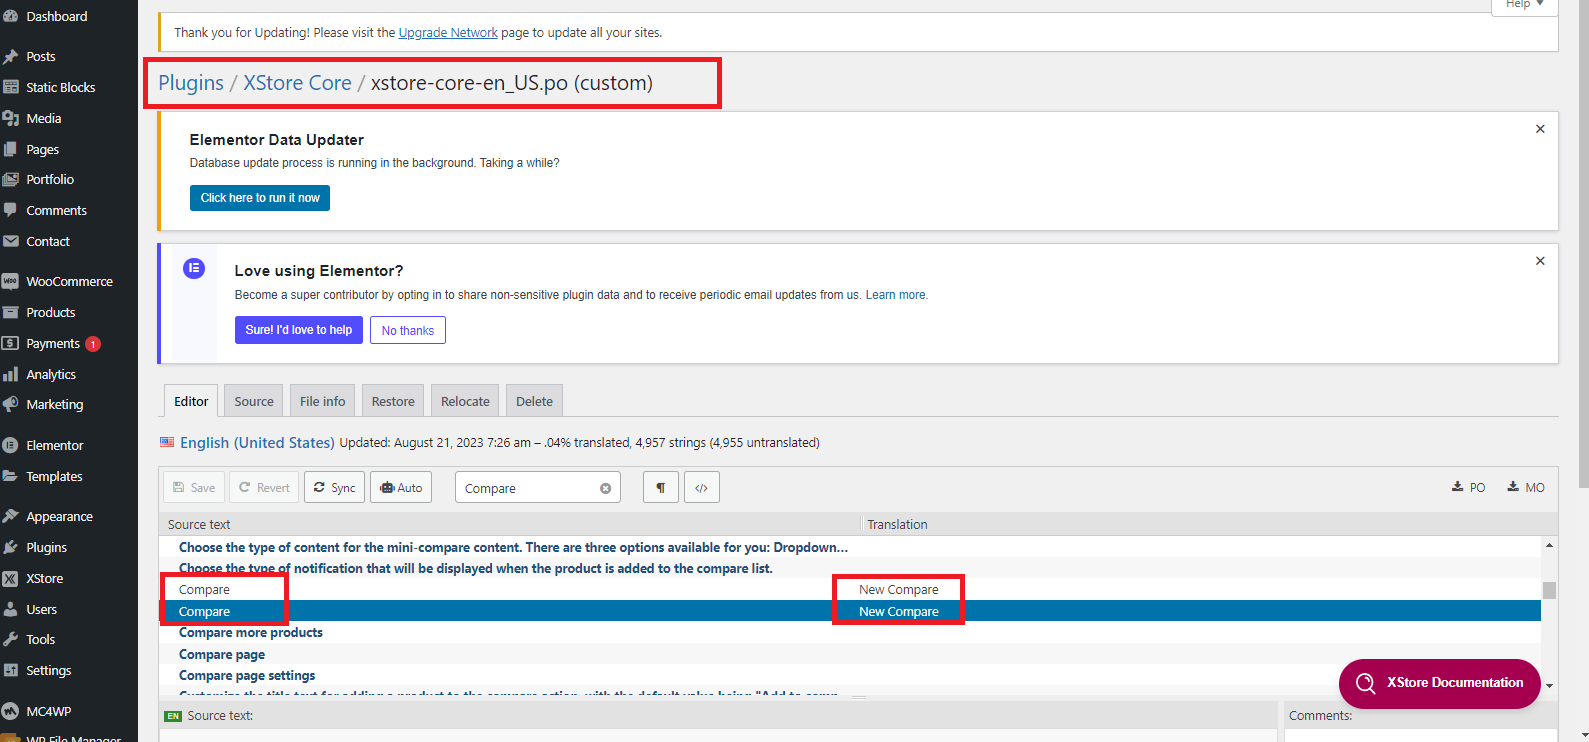
Task: Open the XStore menu
Action: (x=44, y=578)
